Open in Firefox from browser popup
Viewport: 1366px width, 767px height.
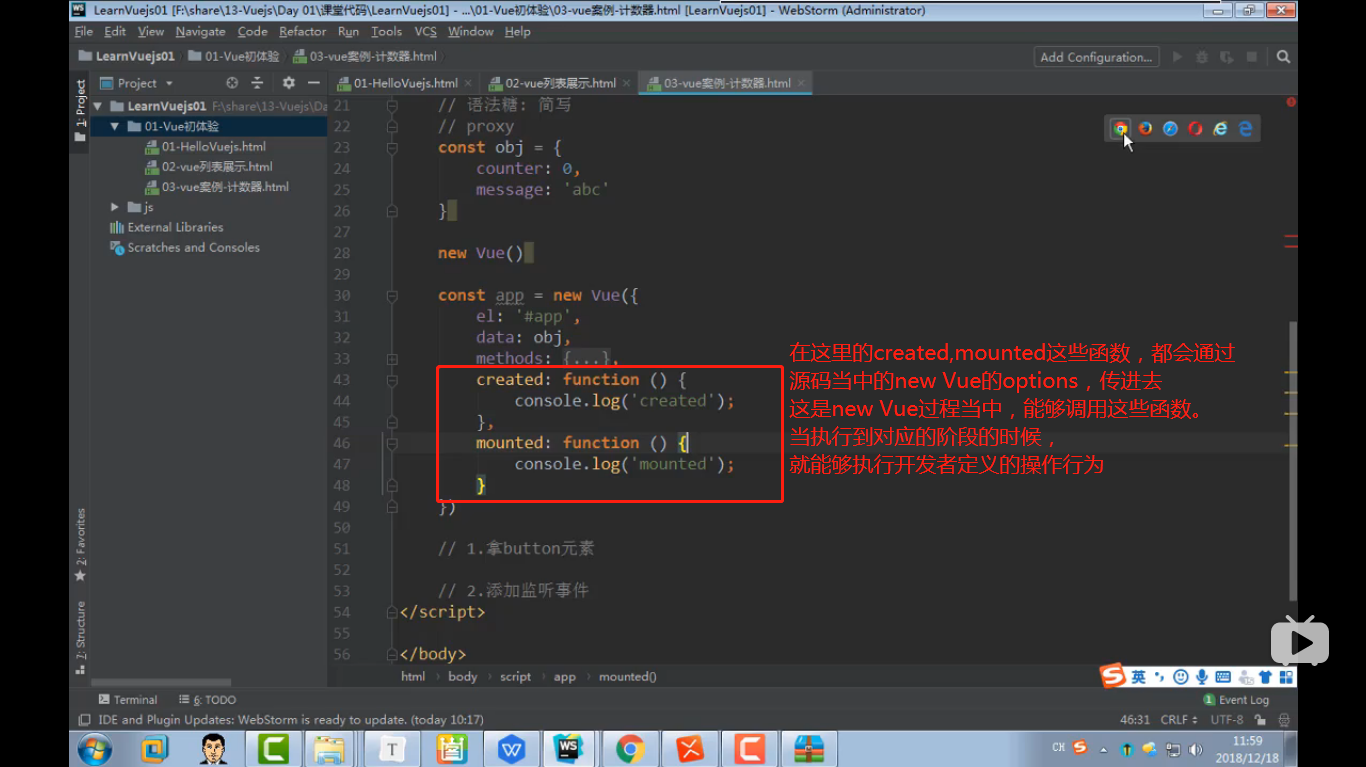(1145, 129)
